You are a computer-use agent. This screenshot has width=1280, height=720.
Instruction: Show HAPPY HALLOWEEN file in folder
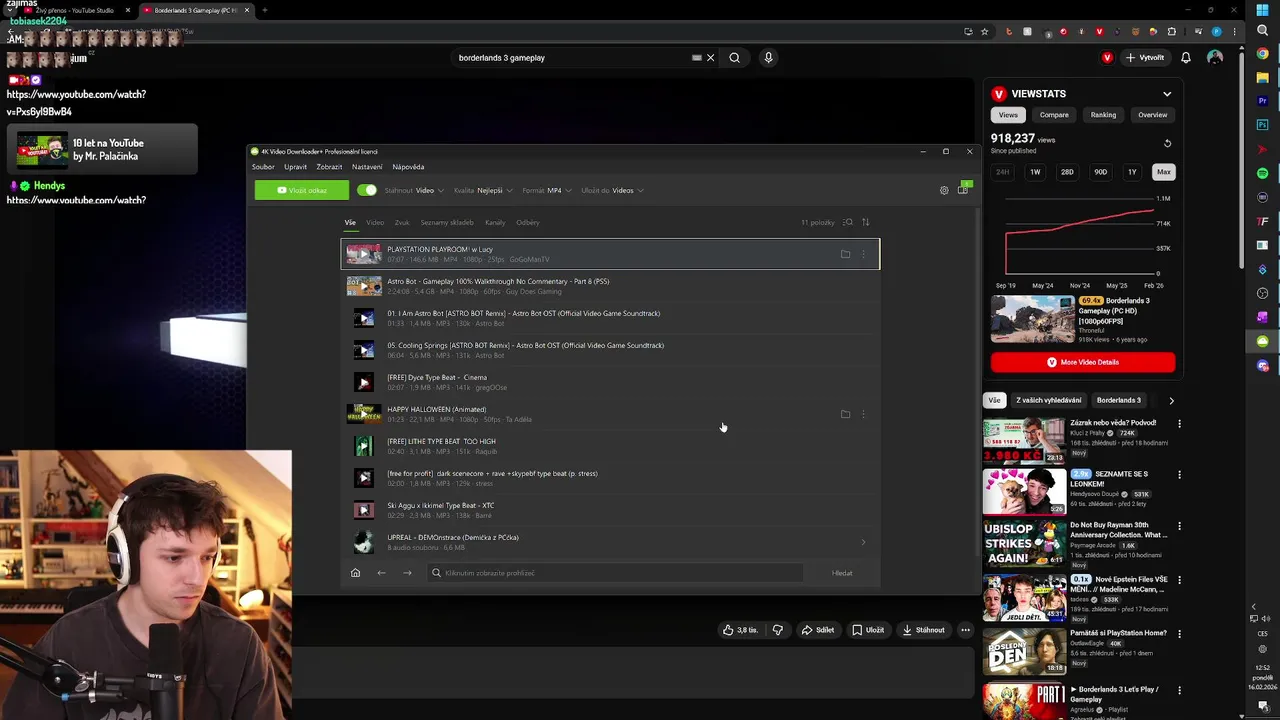[x=845, y=414]
